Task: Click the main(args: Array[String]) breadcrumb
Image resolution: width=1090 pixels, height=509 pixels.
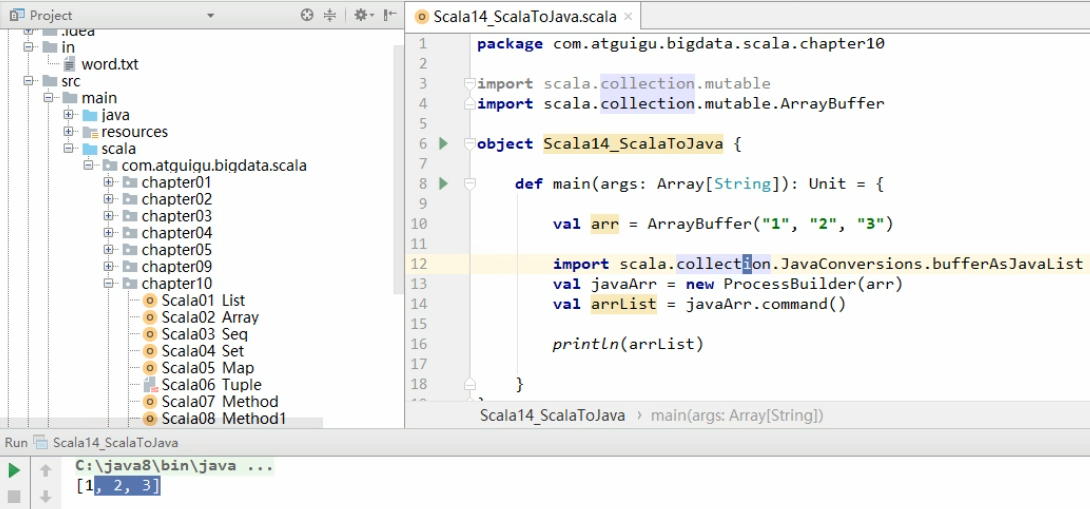Action: (x=737, y=416)
